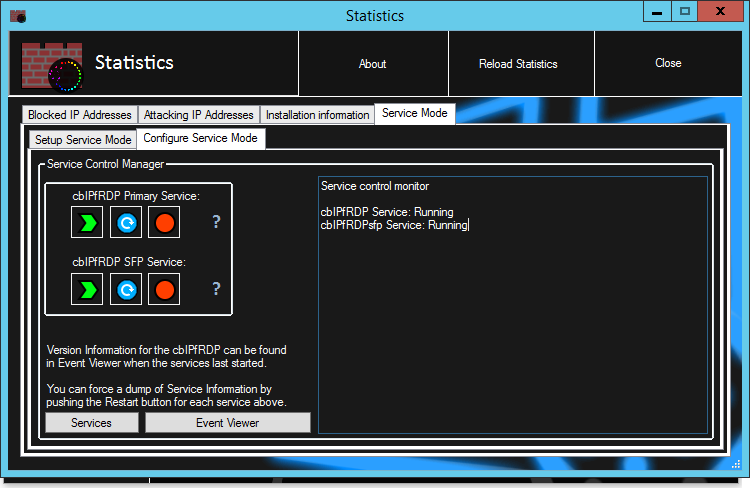Launch Event Viewer button
This screenshot has width=750, height=488.
(x=228, y=423)
